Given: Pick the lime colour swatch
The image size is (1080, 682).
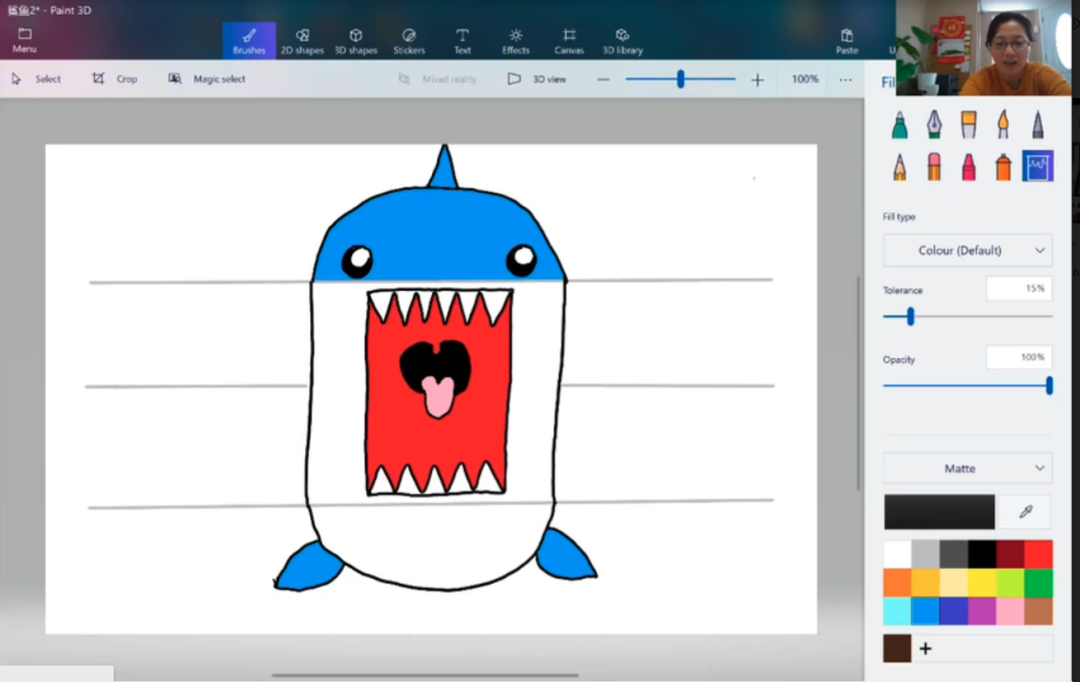Looking at the screenshot, I should 1010,583.
